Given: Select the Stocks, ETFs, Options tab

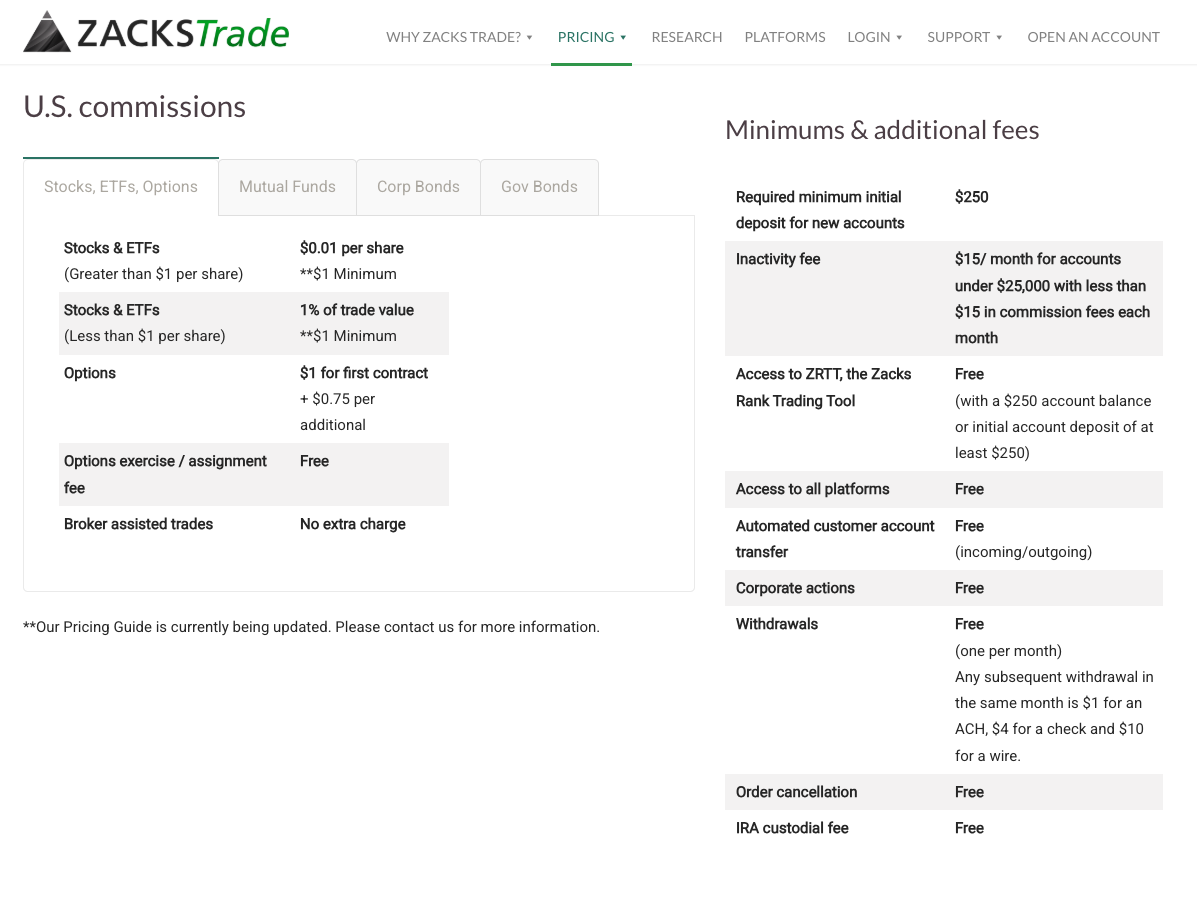Looking at the screenshot, I should [x=121, y=187].
